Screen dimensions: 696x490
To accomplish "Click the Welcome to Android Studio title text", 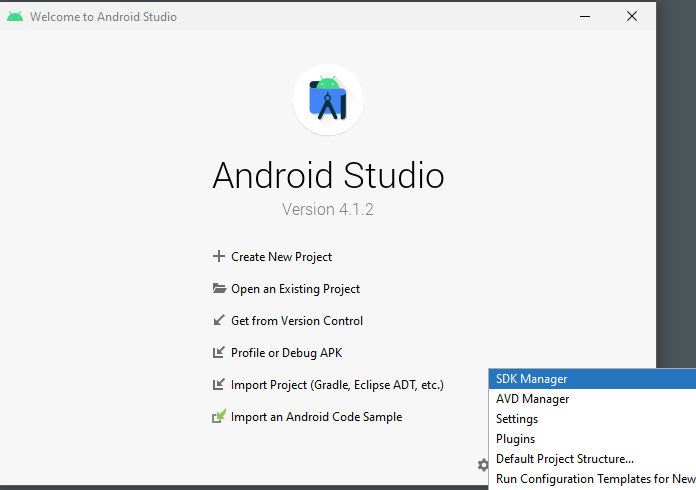I will 103,17.
